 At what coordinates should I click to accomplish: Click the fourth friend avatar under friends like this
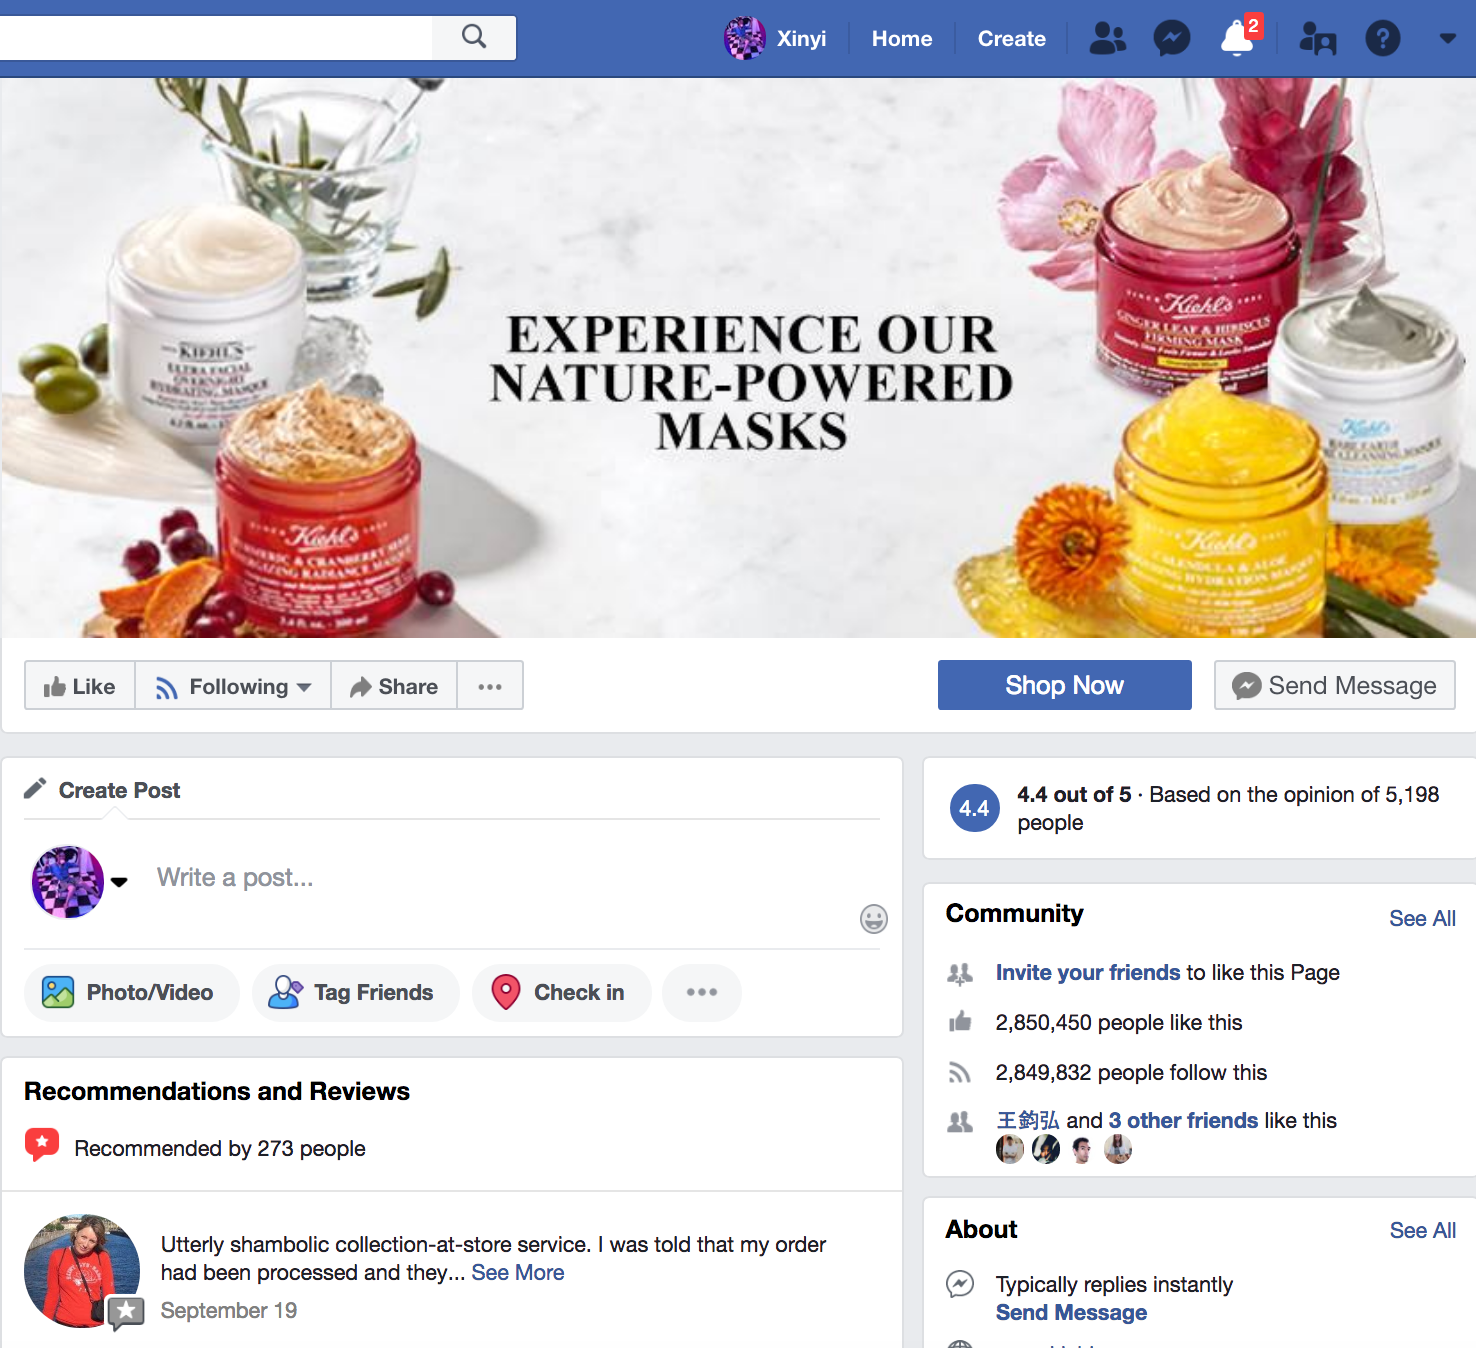[1118, 1150]
